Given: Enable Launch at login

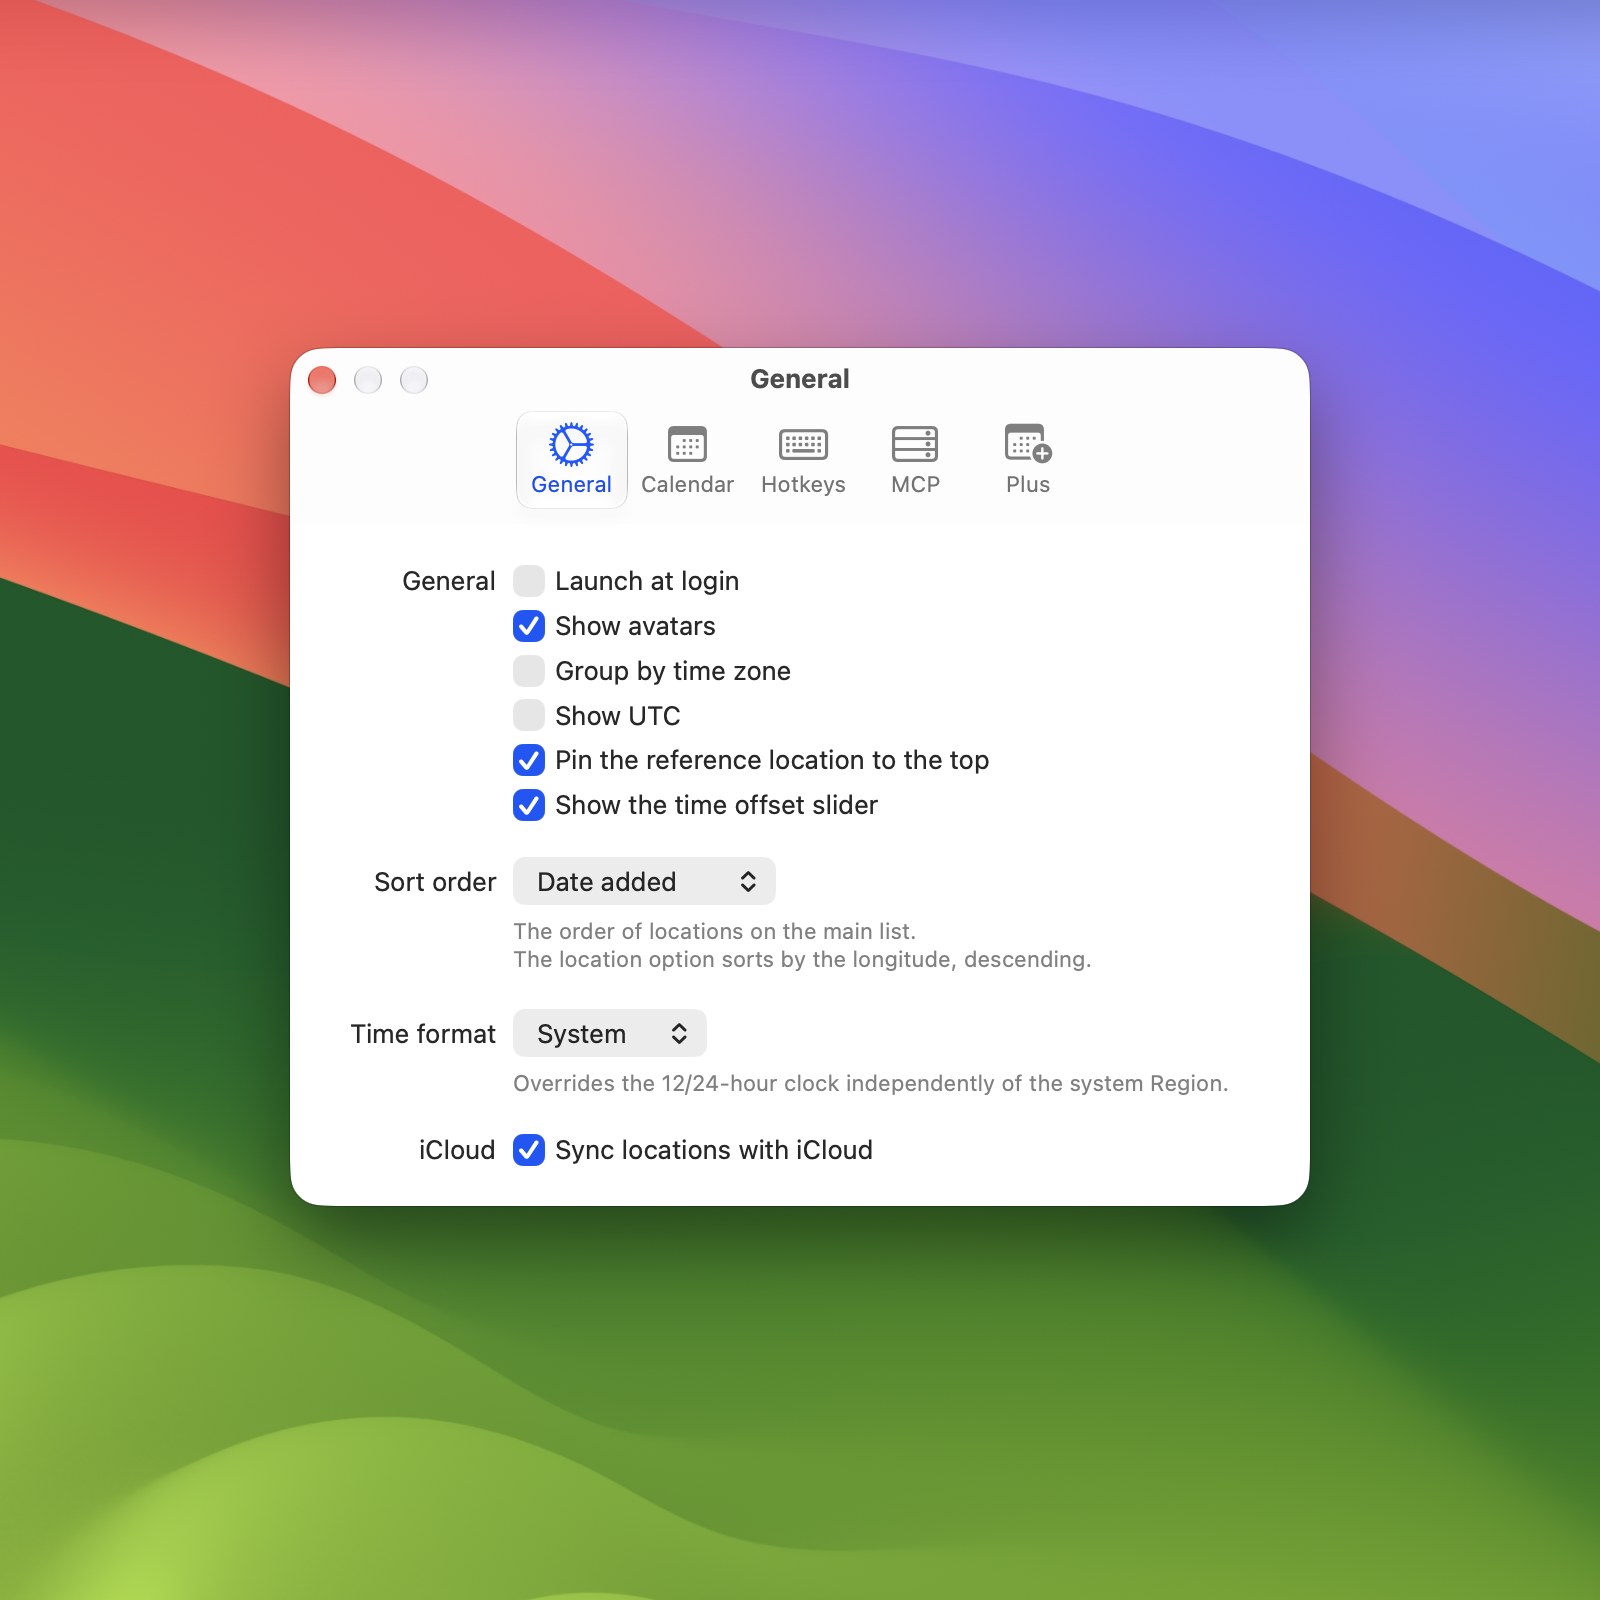Looking at the screenshot, I should 529,581.
